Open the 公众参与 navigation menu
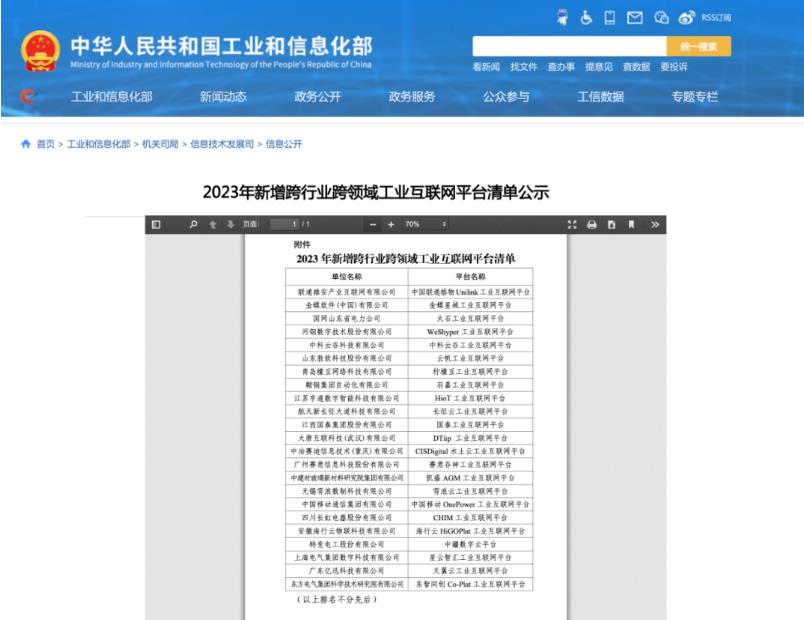Viewport: 804px width, 620px height. pyautogui.click(x=506, y=96)
